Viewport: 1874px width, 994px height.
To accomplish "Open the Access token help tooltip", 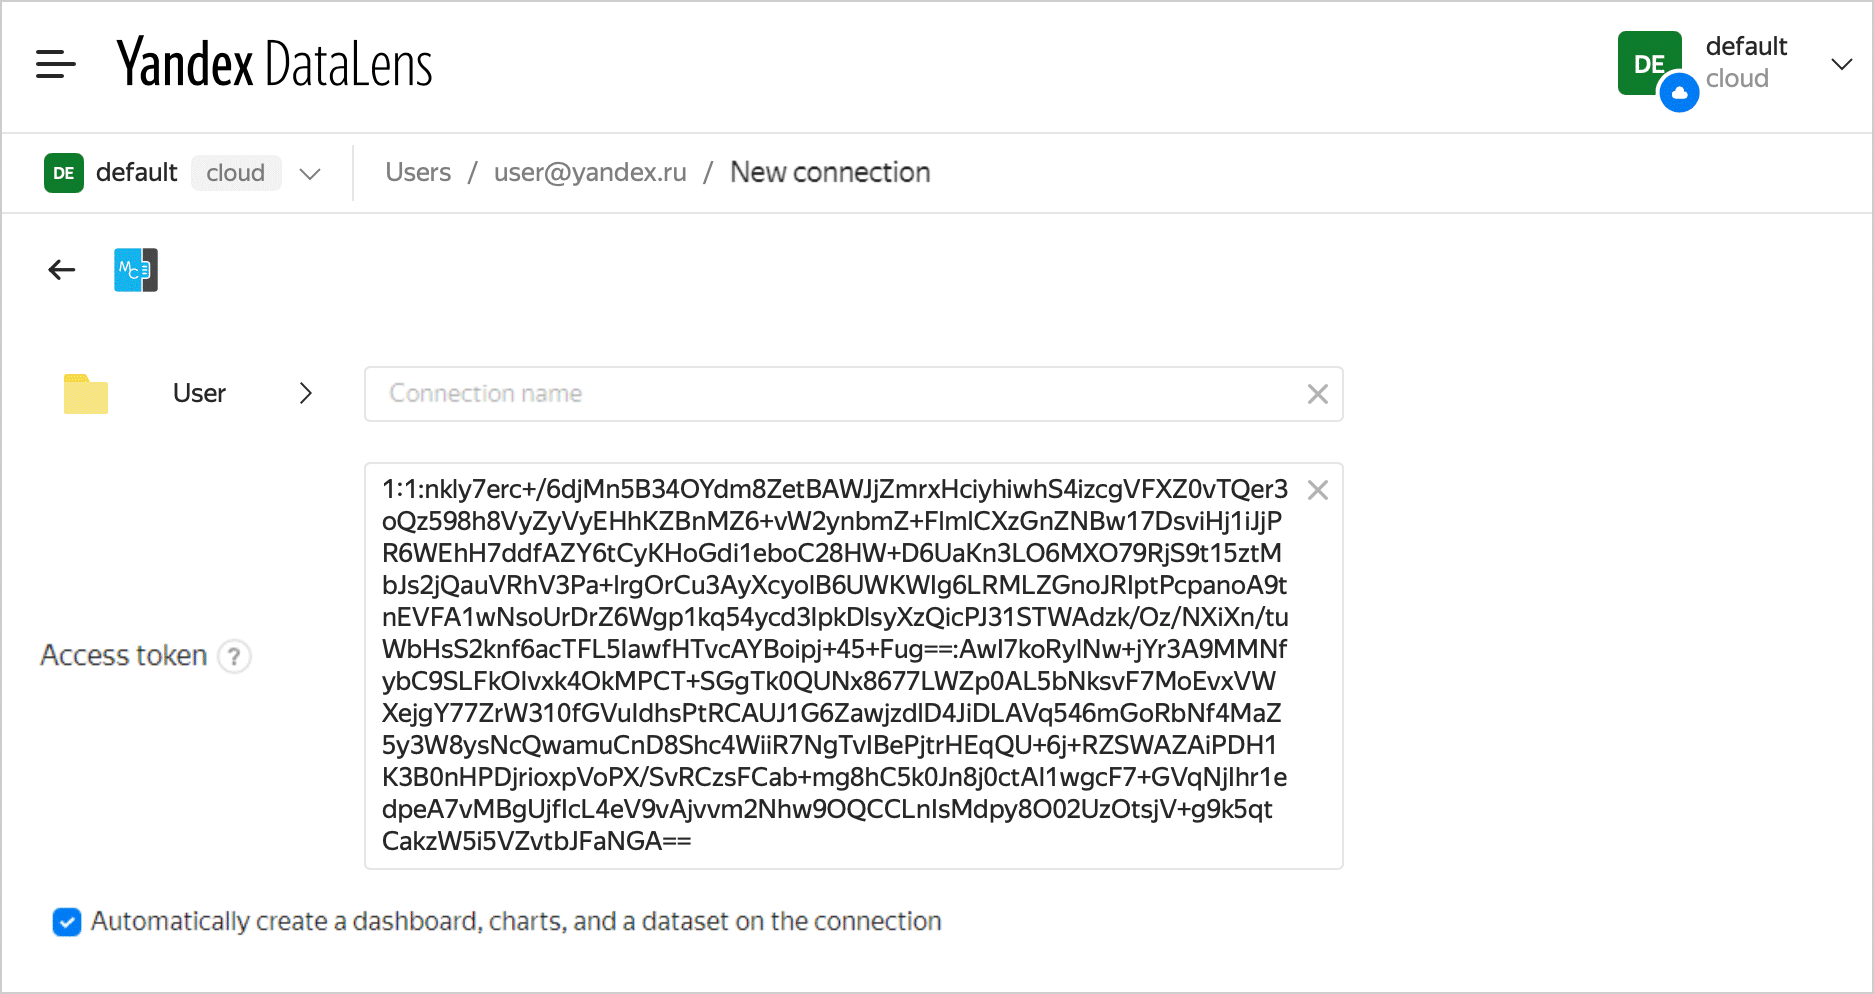I will 235,657.
